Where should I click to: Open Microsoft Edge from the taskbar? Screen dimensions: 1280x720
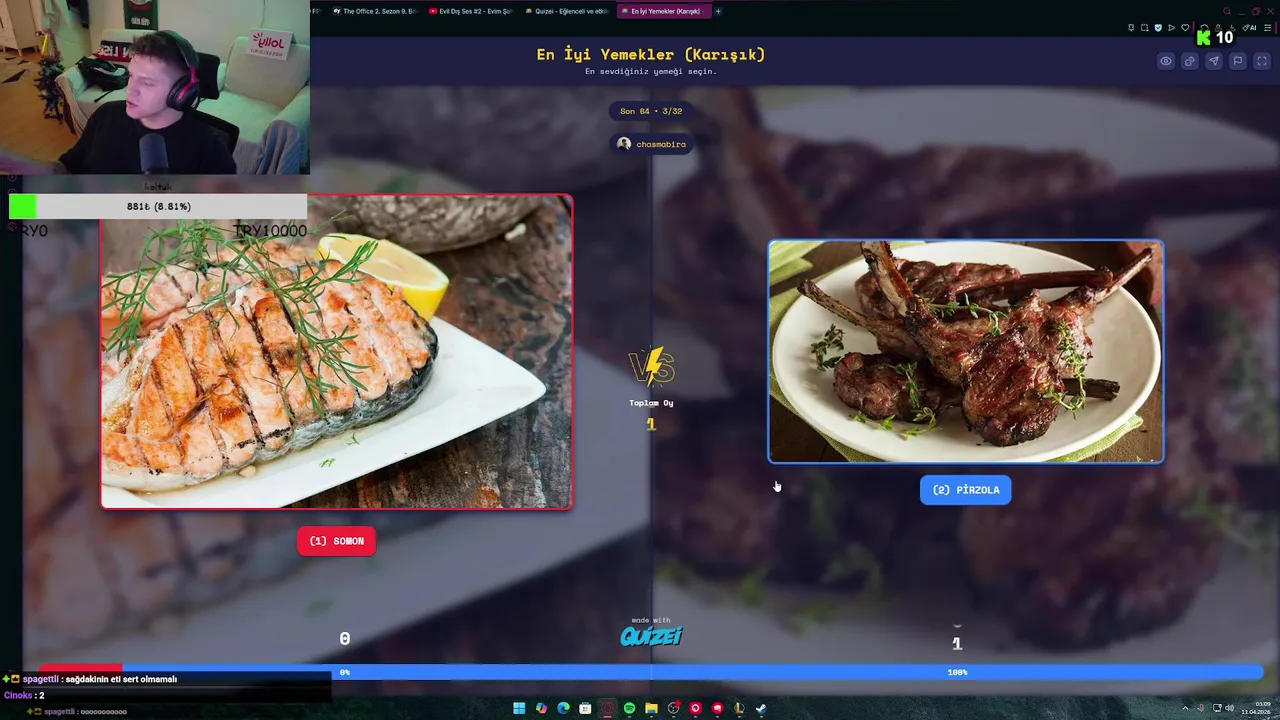click(x=563, y=708)
